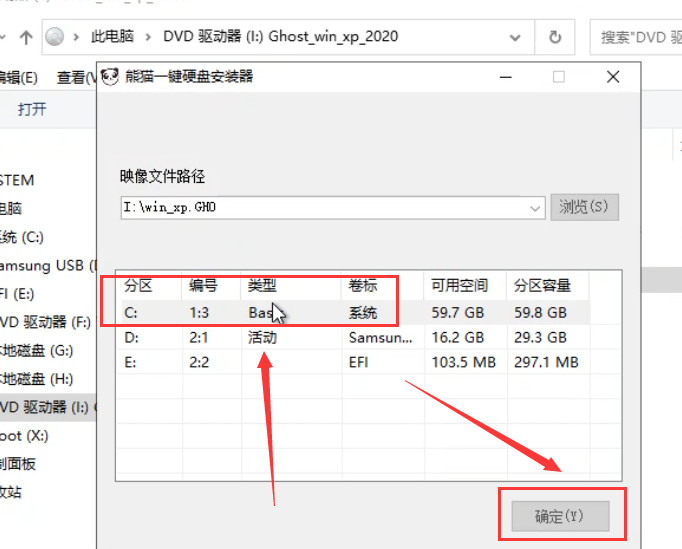Click the 16.2 GB free space cell
682x549 pixels.
[x=458, y=338]
